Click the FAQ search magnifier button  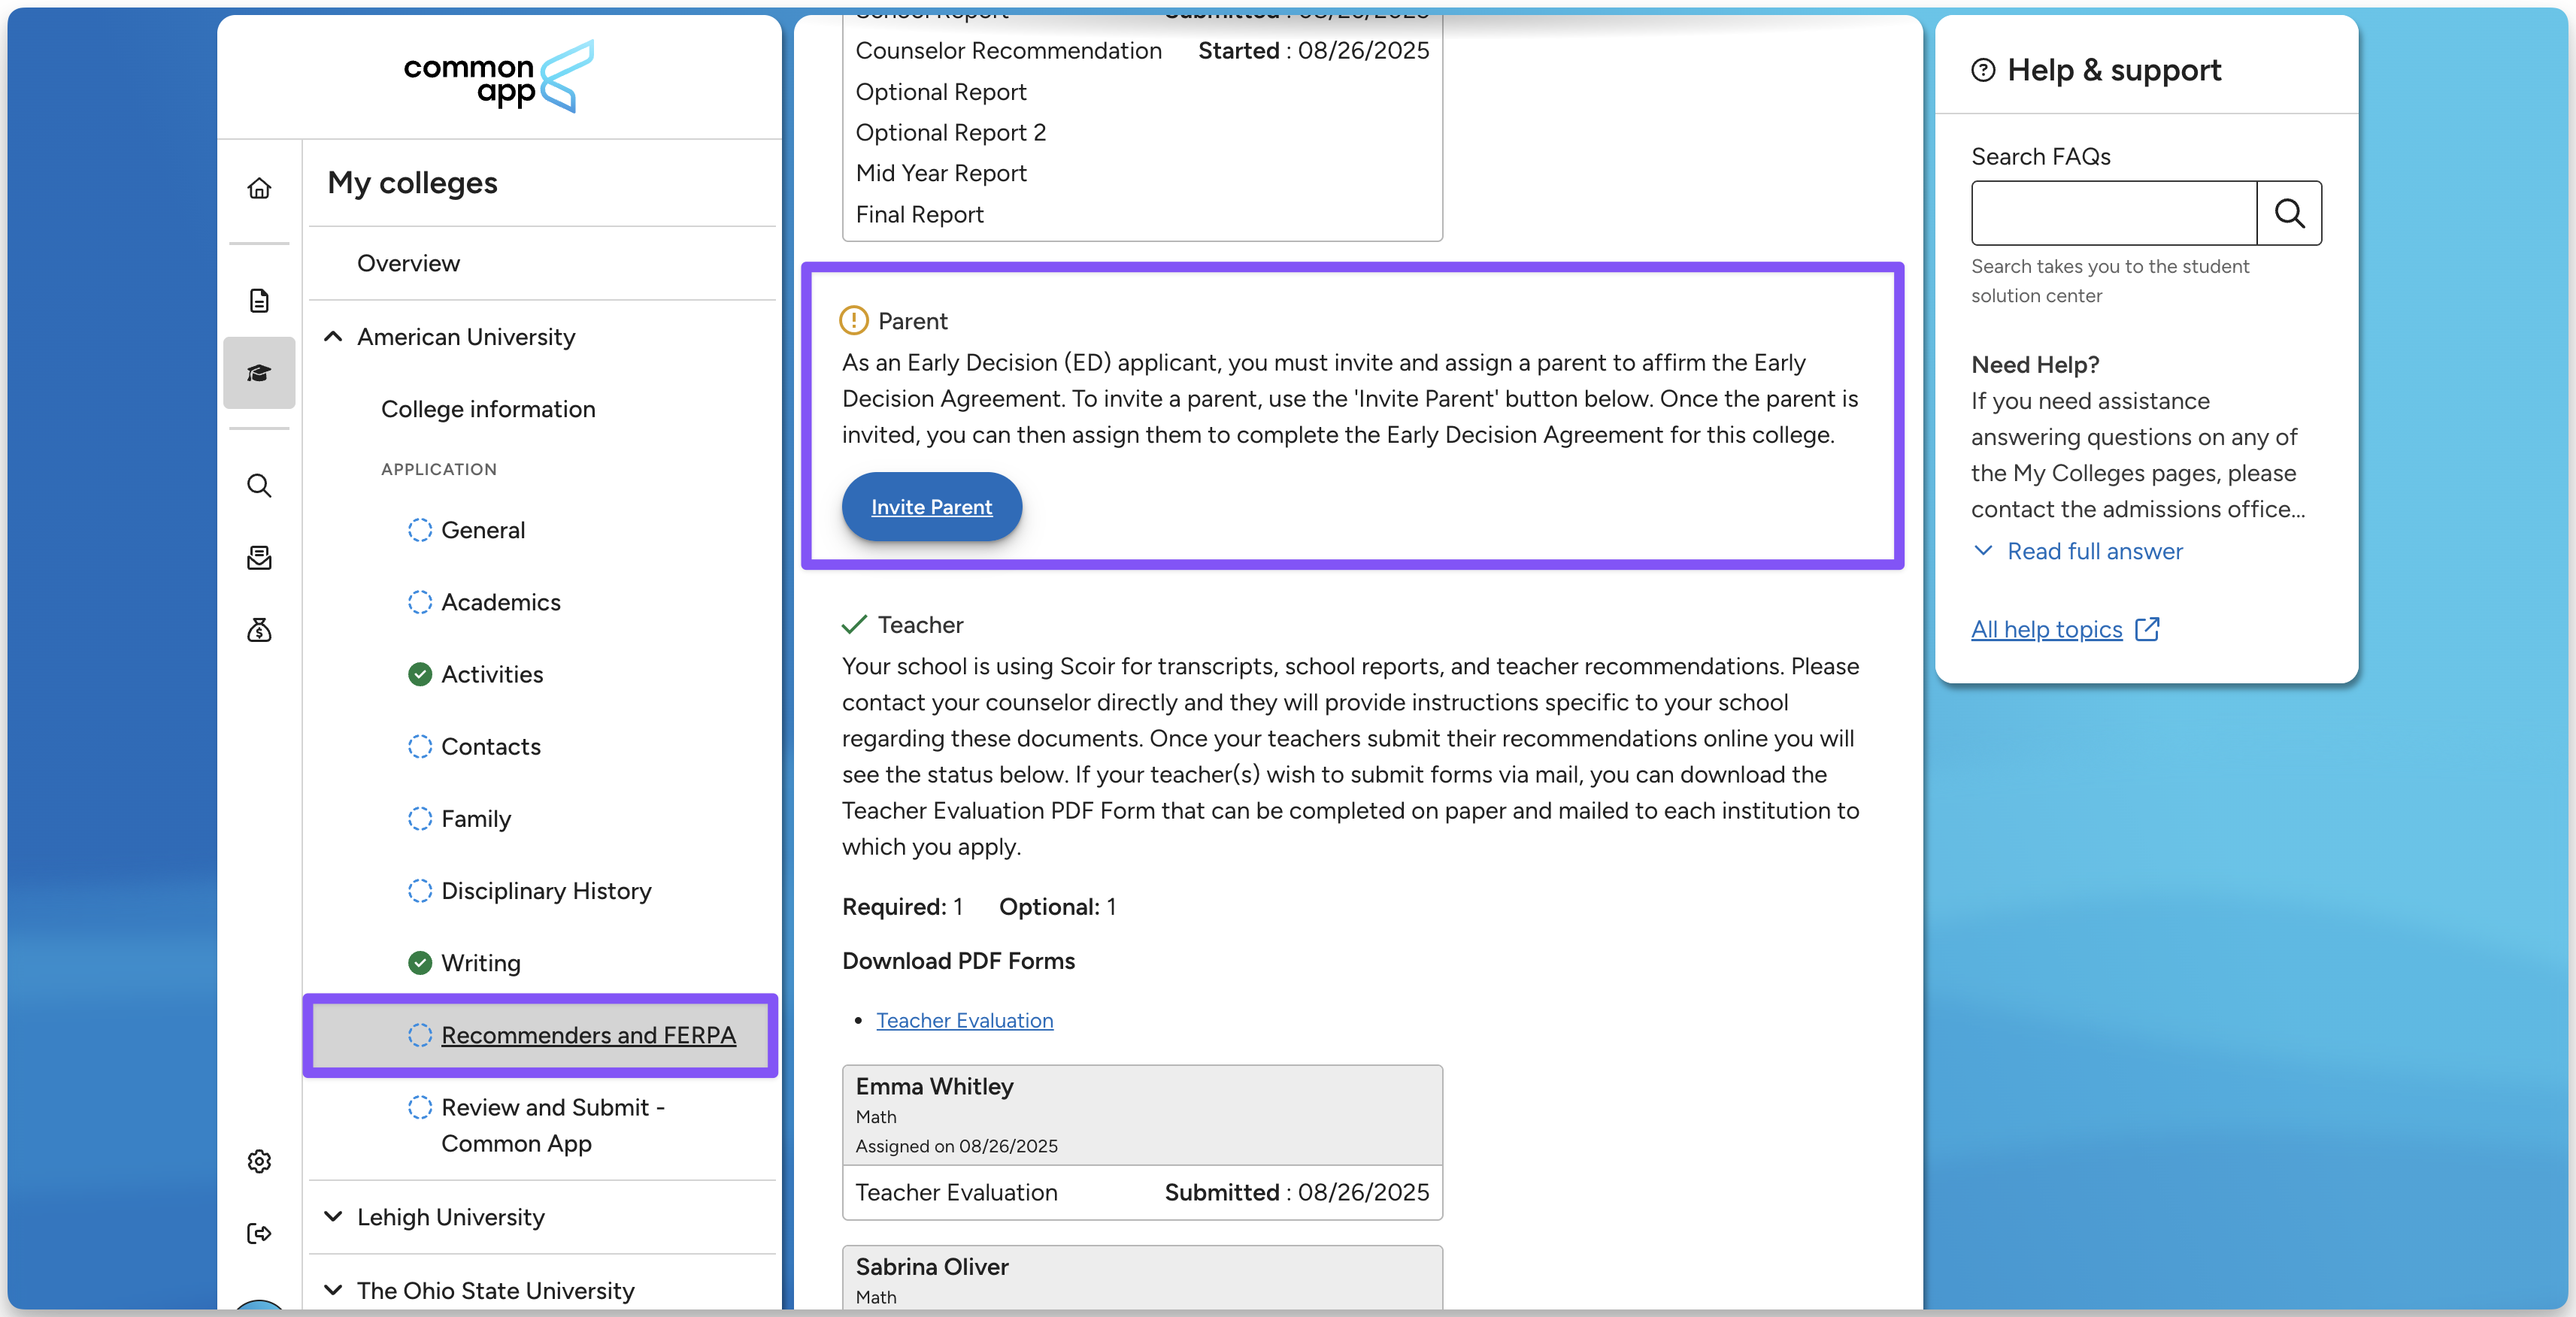pos(2289,213)
